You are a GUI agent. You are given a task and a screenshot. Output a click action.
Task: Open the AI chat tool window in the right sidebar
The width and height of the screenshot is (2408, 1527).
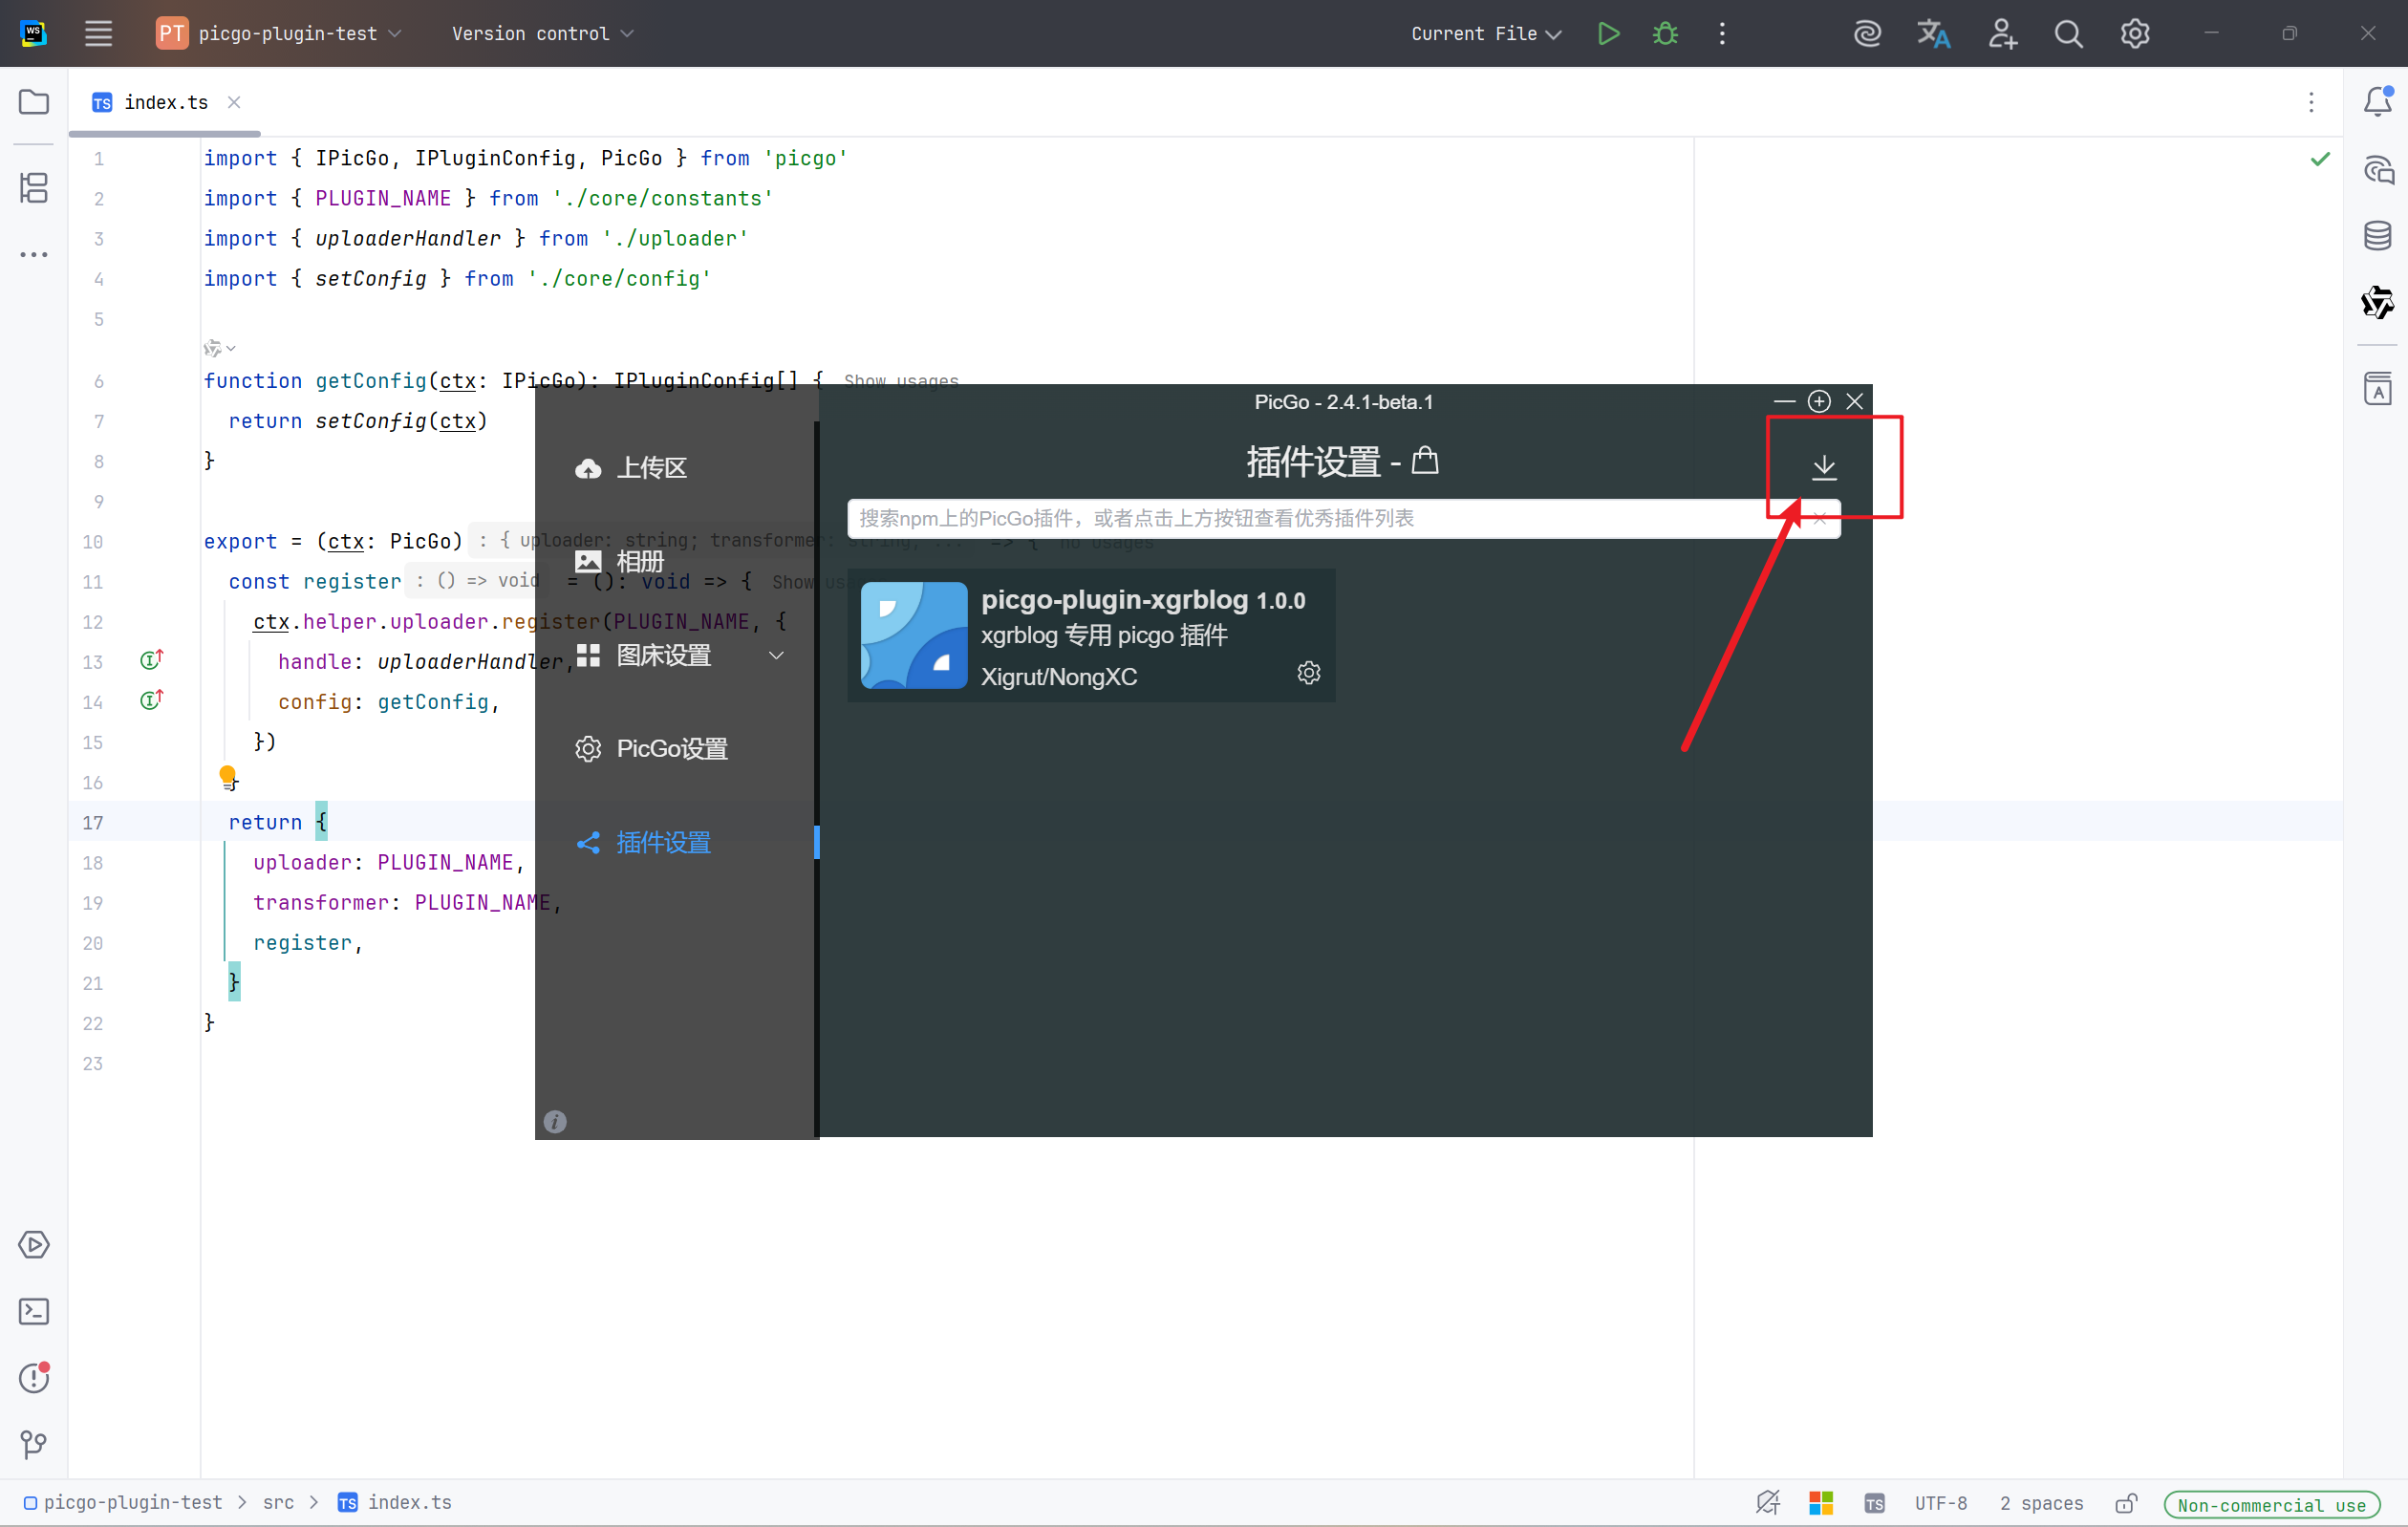pyautogui.click(x=2377, y=169)
